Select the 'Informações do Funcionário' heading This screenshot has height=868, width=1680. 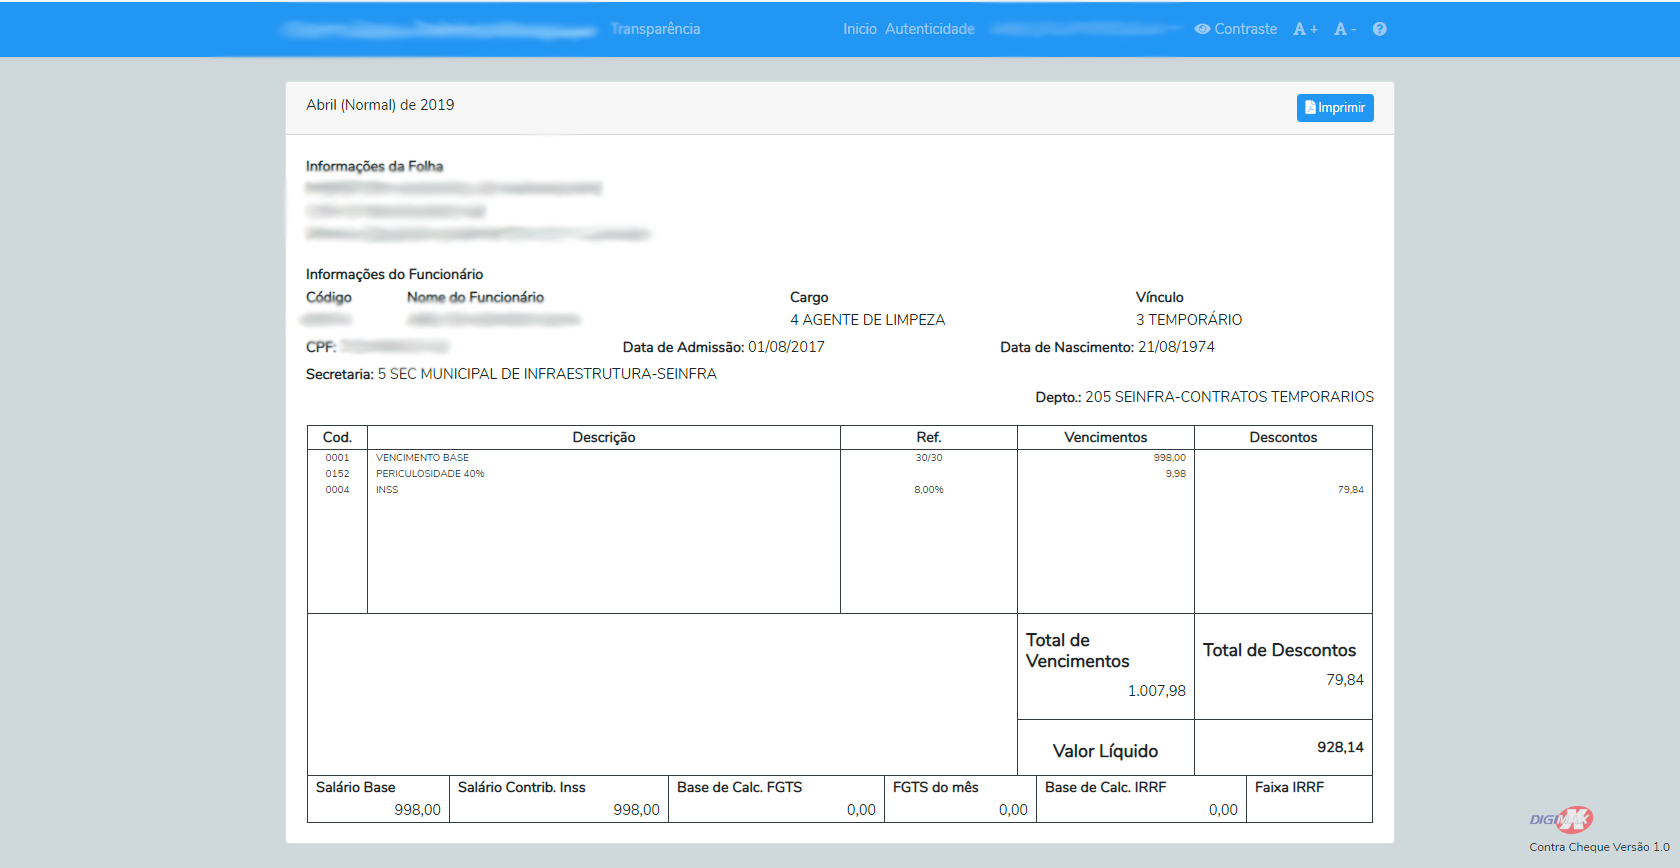(x=395, y=274)
